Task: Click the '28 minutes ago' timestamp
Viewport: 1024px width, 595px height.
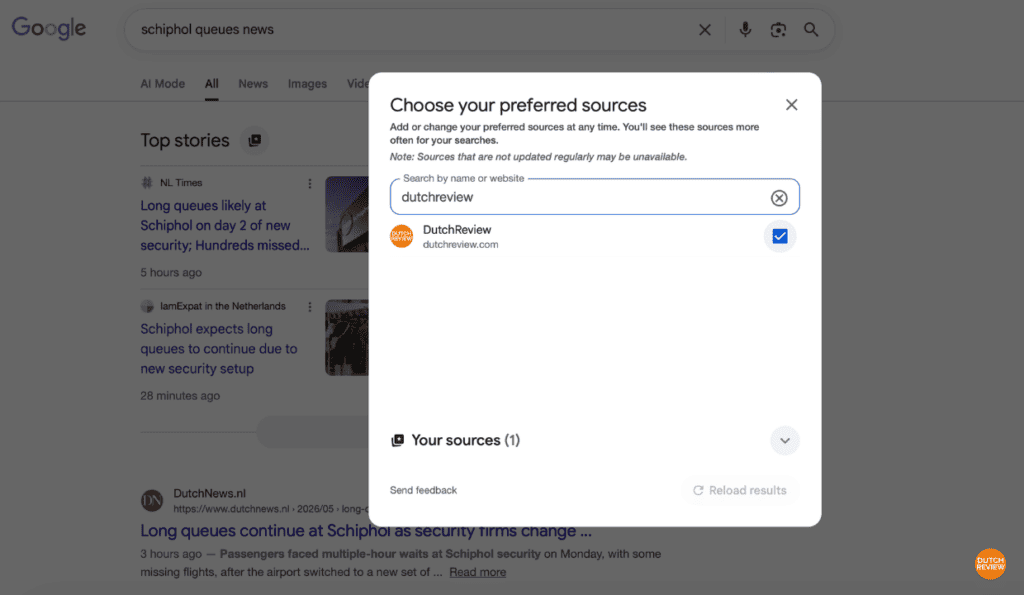Action: [x=180, y=396]
